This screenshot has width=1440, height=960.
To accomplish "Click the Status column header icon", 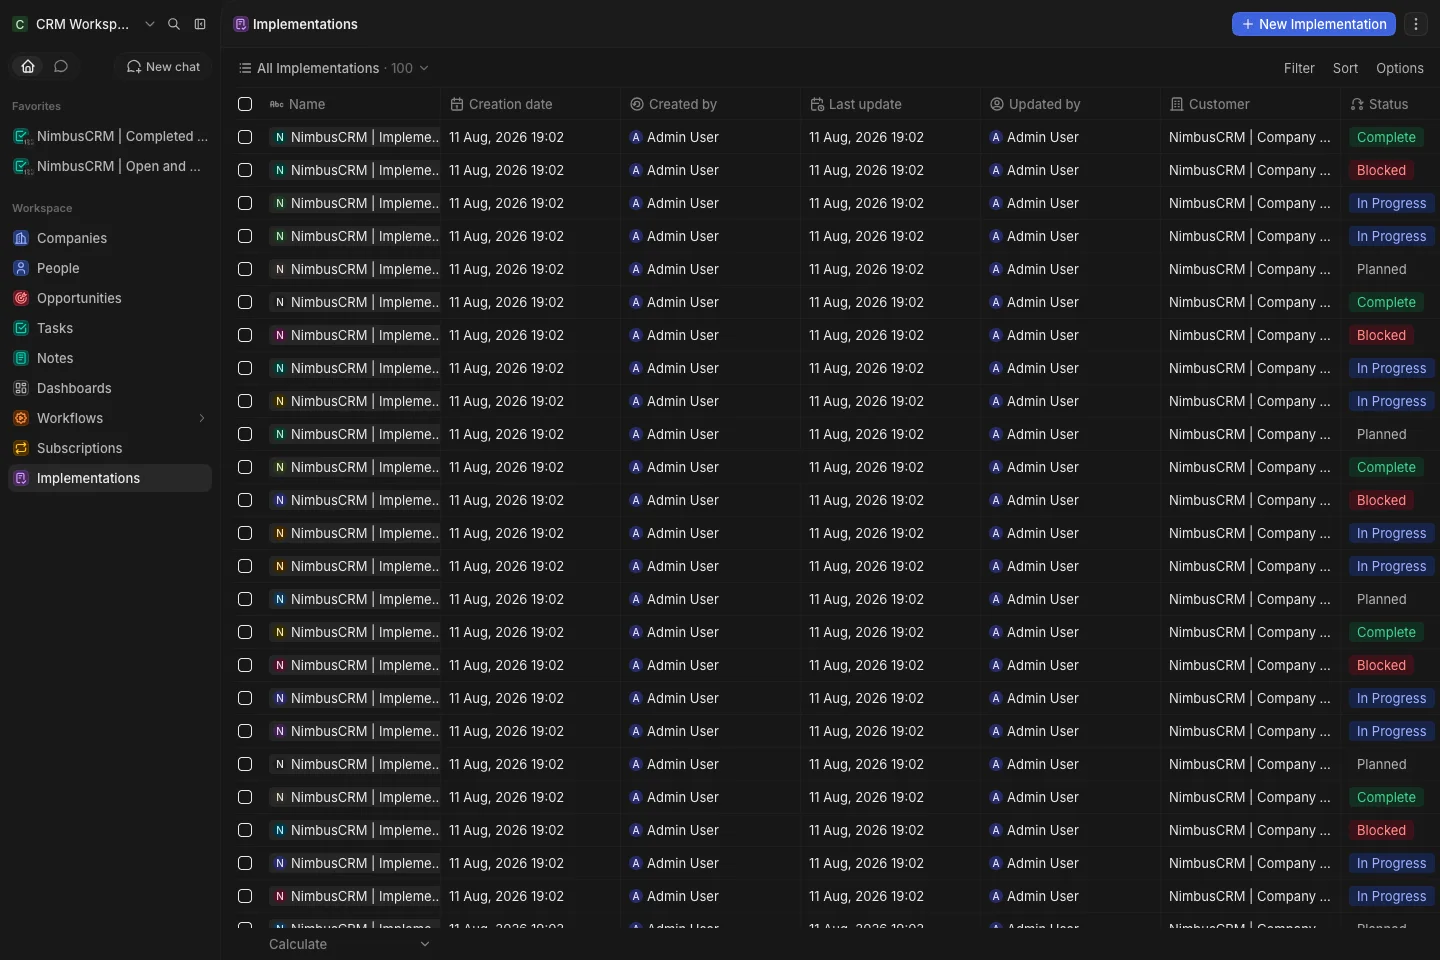I will pos(1357,104).
